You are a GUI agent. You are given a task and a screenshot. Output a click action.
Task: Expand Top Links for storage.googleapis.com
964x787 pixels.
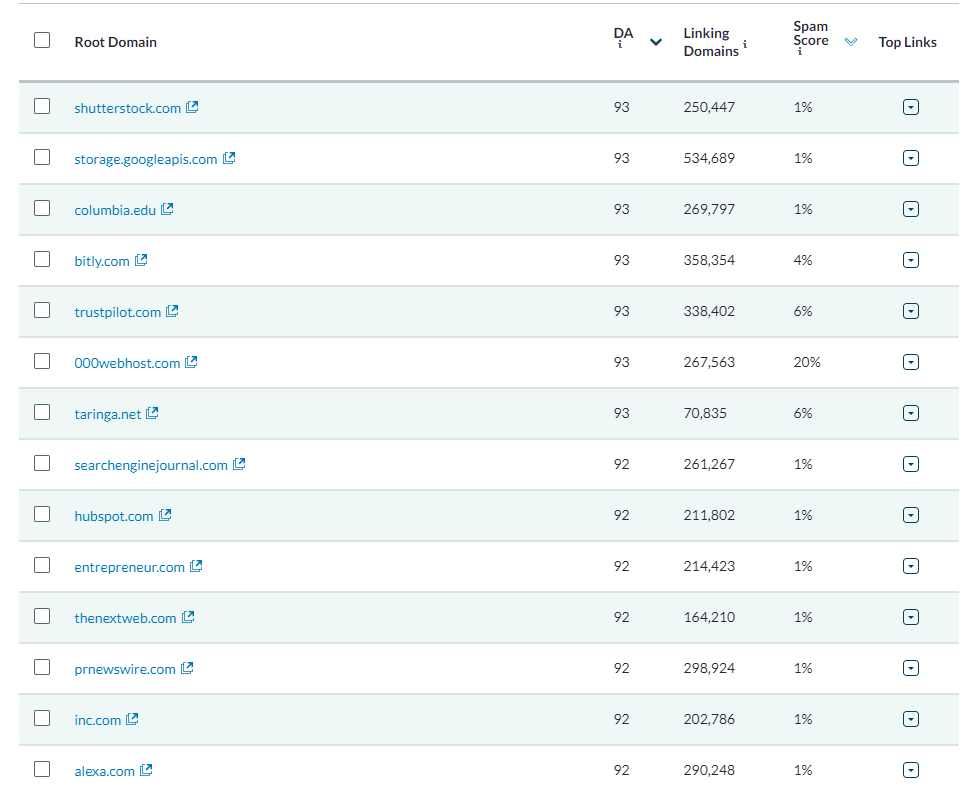(x=911, y=158)
